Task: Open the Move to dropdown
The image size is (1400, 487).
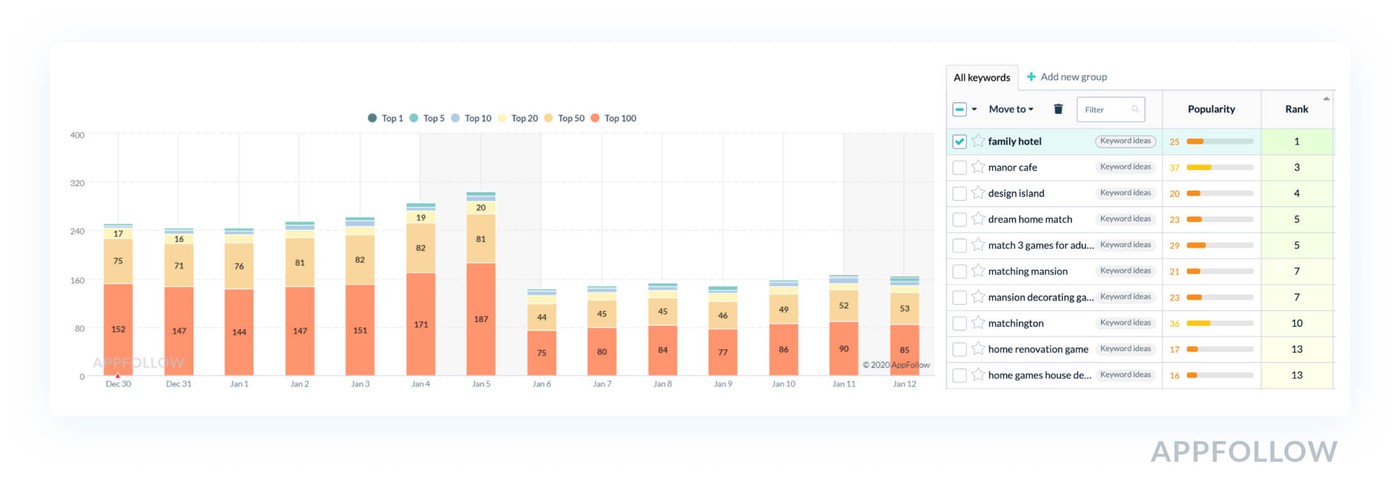Action: [x=1011, y=109]
